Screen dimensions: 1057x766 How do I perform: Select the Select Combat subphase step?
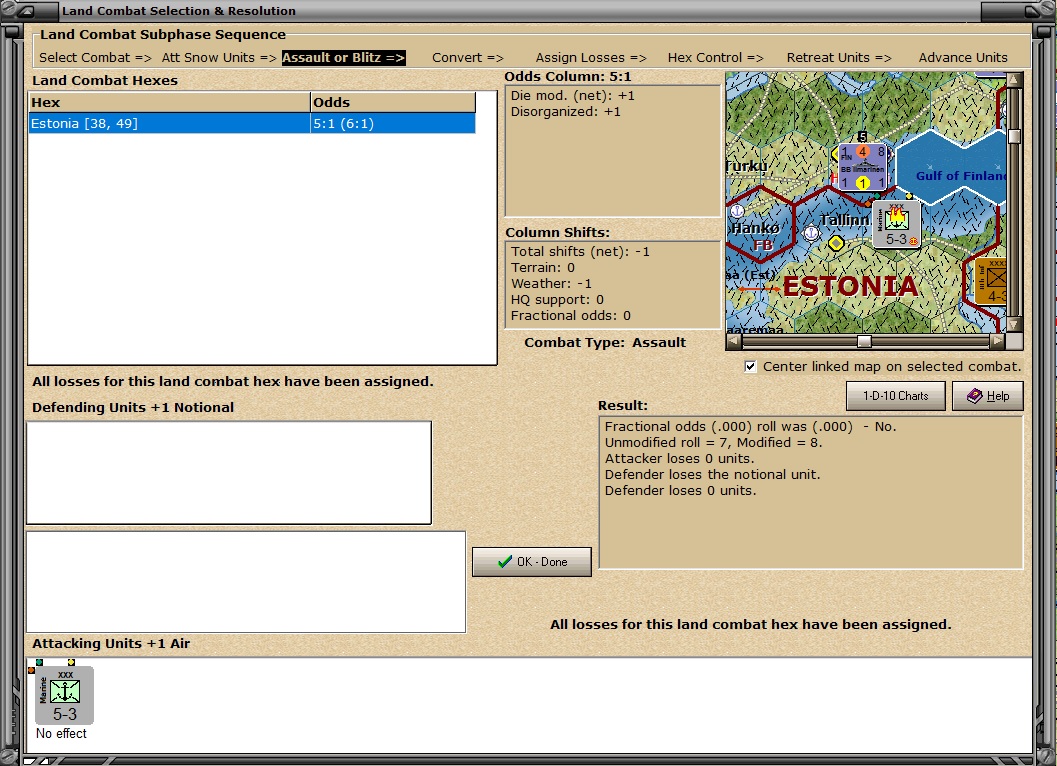pyautogui.click(x=95, y=58)
